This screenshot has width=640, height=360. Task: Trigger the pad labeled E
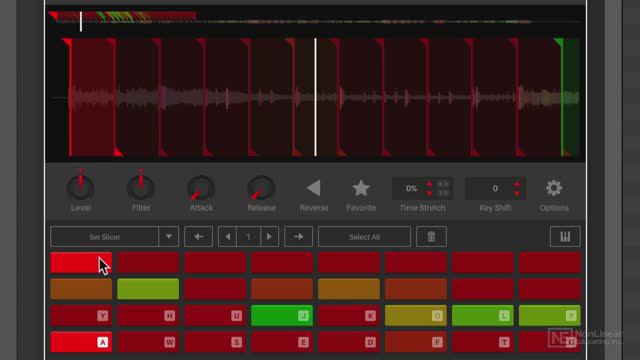tap(282, 342)
